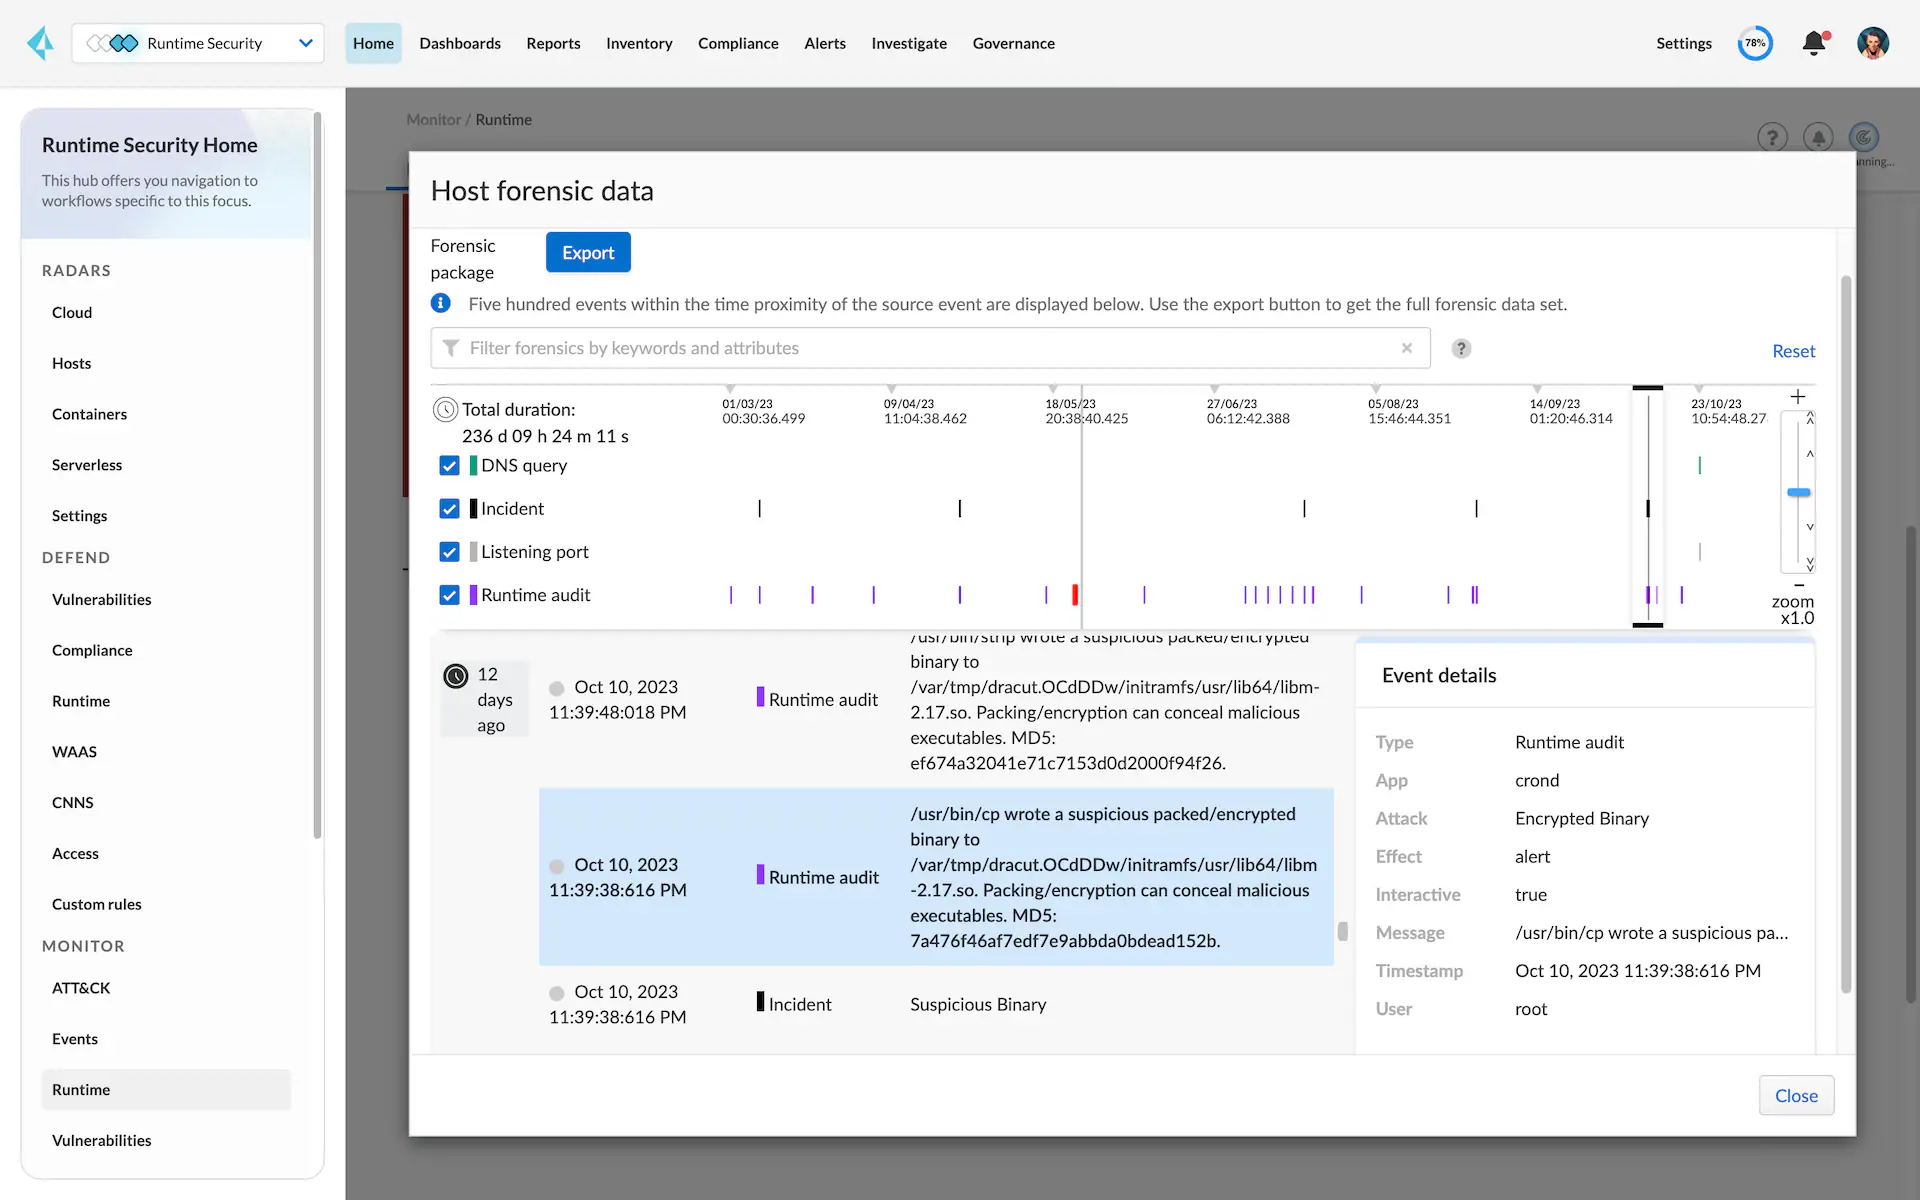Click the filter help question mark icon
The image size is (1920, 1200).
[x=1461, y=348]
